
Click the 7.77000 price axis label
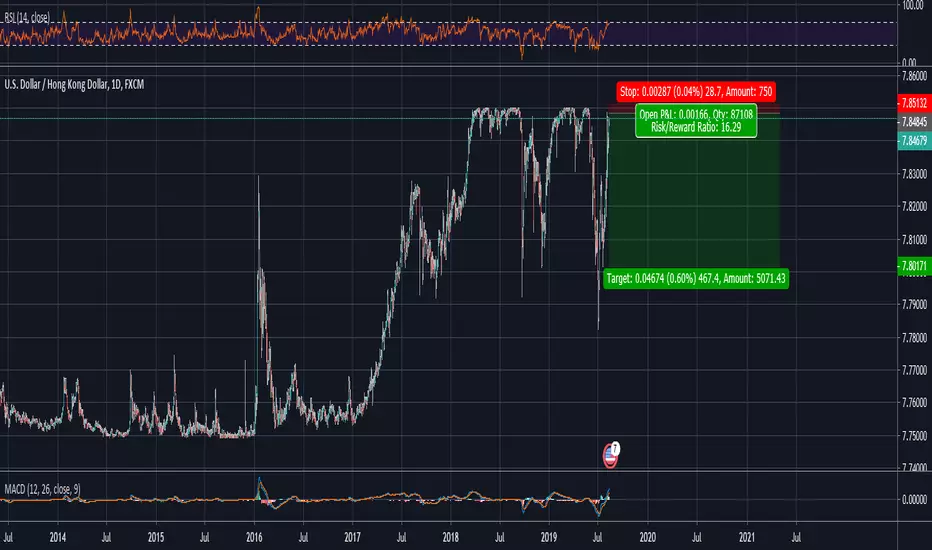pyautogui.click(x=914, y=370)
